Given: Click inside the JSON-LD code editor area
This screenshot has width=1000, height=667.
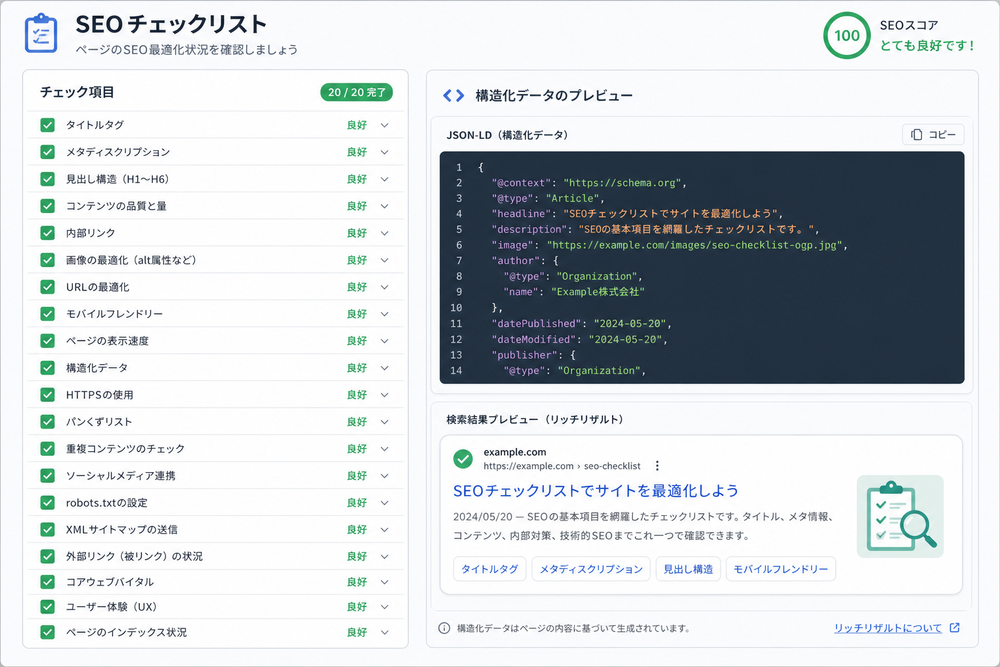Looking at the screenshot, I should click(x=702, y=268).
